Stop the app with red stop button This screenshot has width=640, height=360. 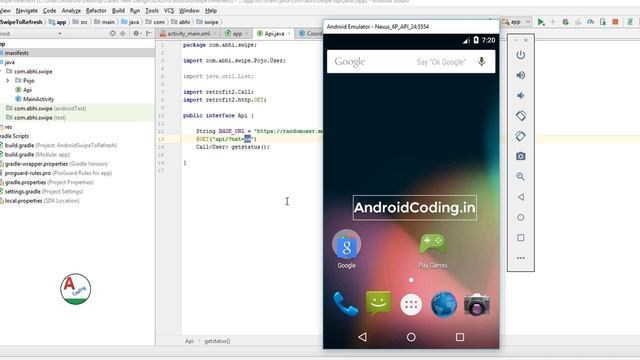615,22
